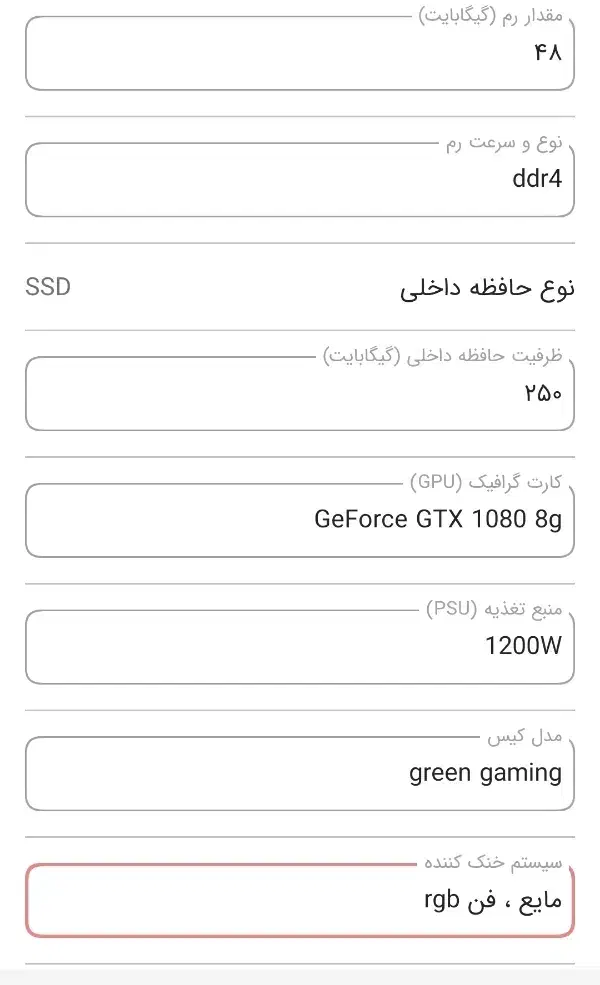Tap the ظرفیت حافظه داخلی label

click(x=443, y=356)
